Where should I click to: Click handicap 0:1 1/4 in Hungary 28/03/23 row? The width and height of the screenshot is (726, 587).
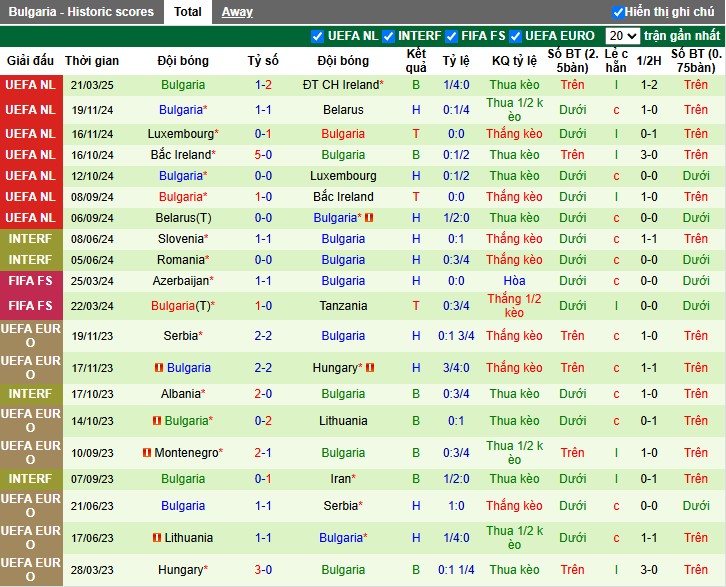456,569
